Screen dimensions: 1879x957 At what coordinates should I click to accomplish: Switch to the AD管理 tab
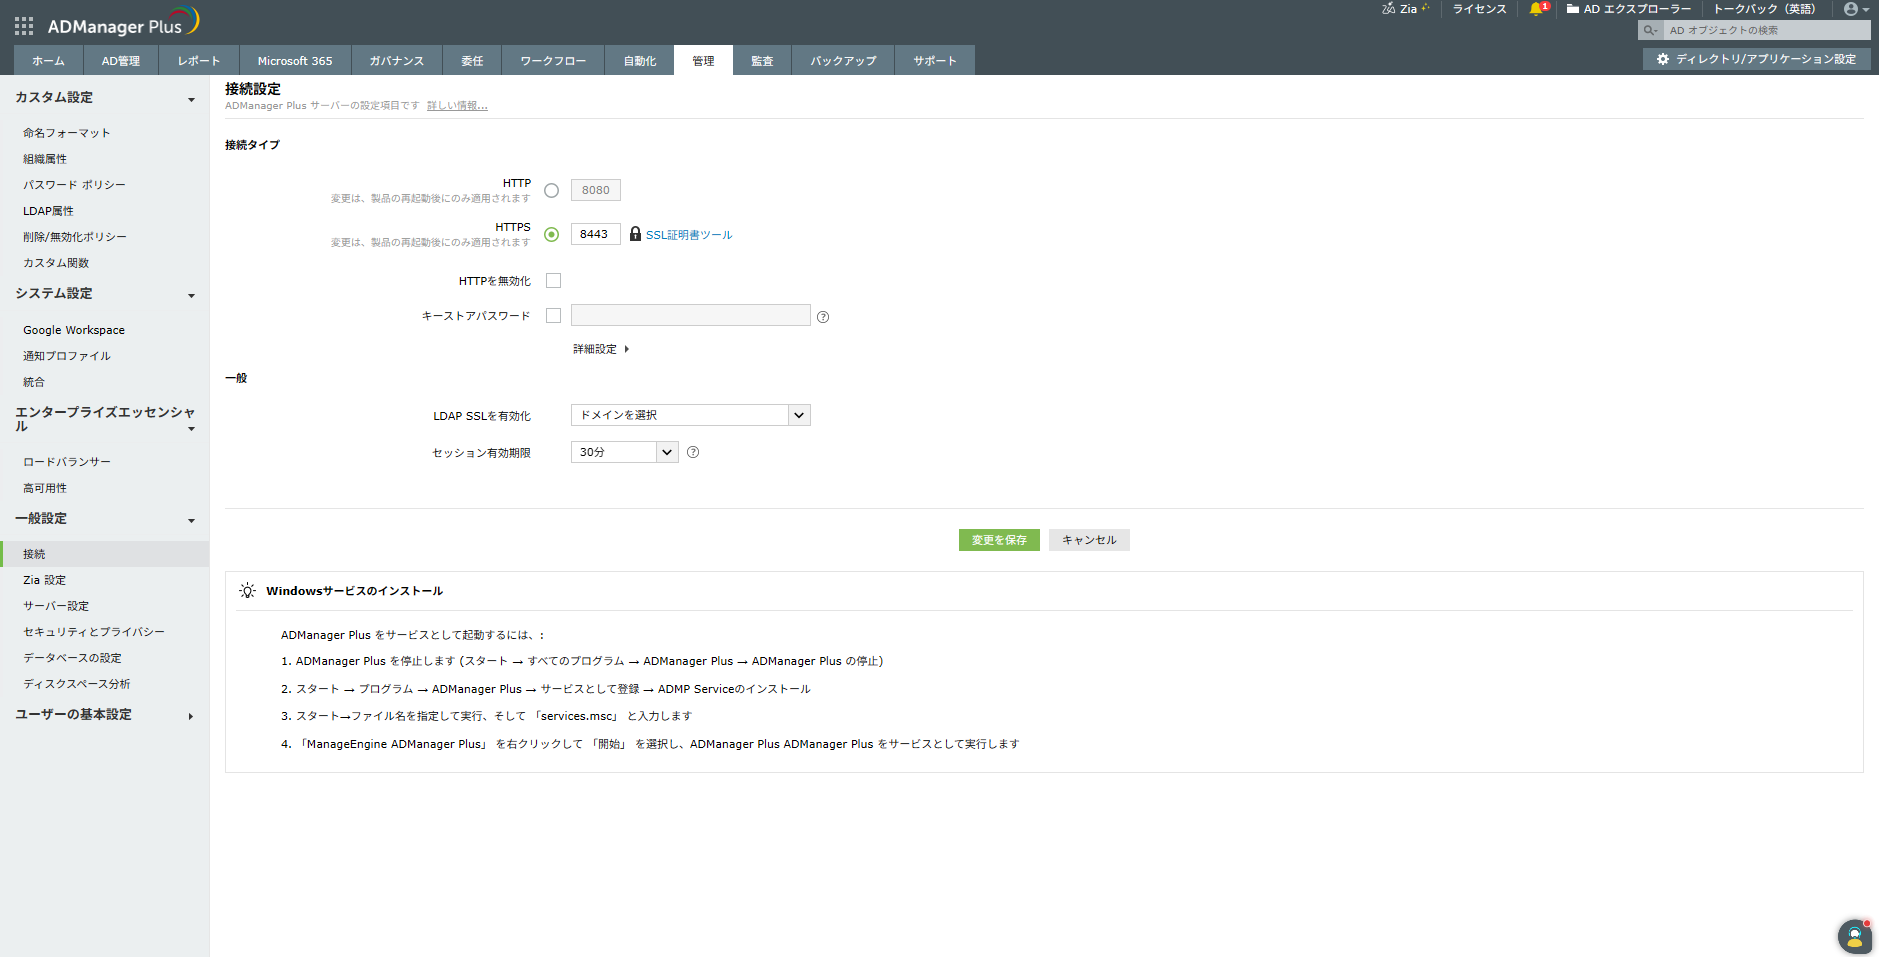coord(121,61)
